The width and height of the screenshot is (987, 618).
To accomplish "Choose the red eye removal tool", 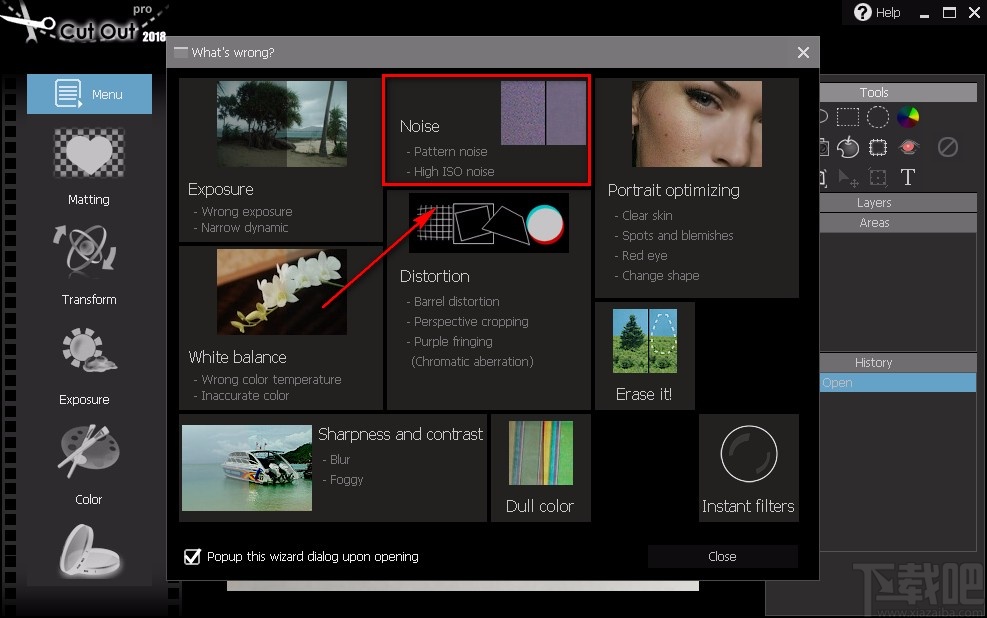I will click(908, 147).
